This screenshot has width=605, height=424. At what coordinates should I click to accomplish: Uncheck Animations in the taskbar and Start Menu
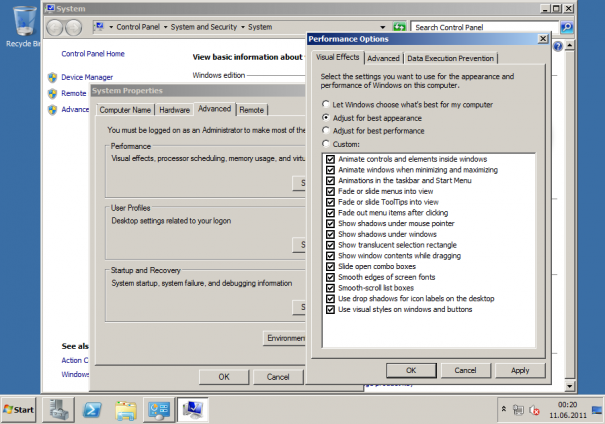pyautogui.click(x=330, y=181)
